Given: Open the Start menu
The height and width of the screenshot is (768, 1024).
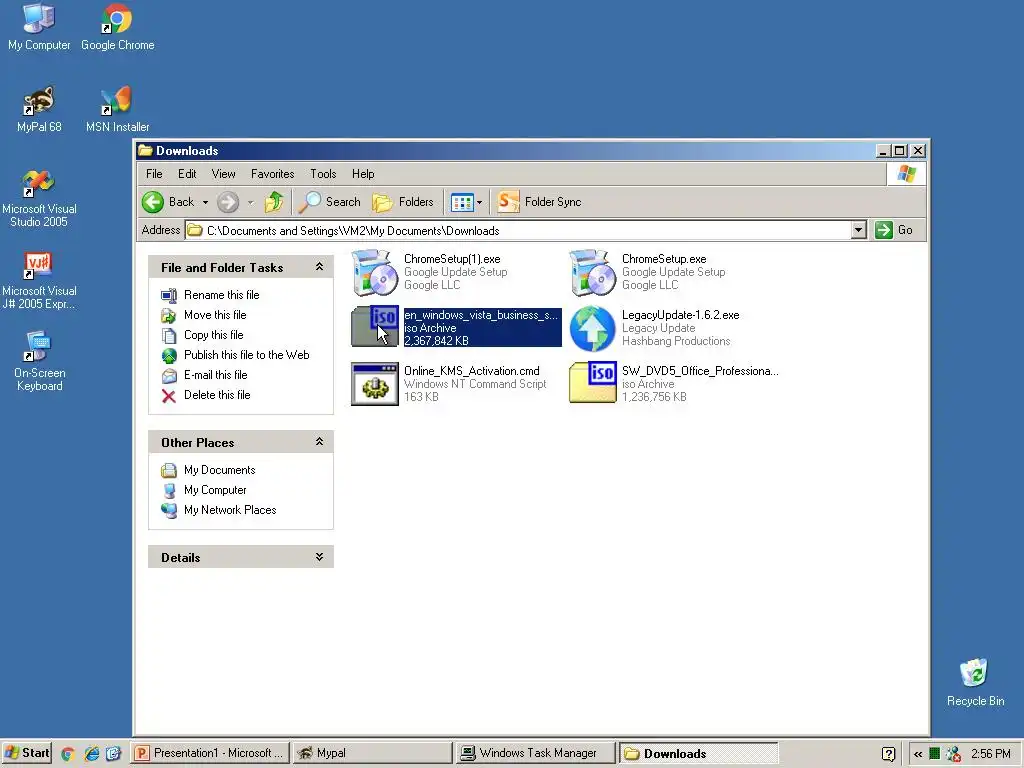Looking at the screenshot, I should point(27,754).
